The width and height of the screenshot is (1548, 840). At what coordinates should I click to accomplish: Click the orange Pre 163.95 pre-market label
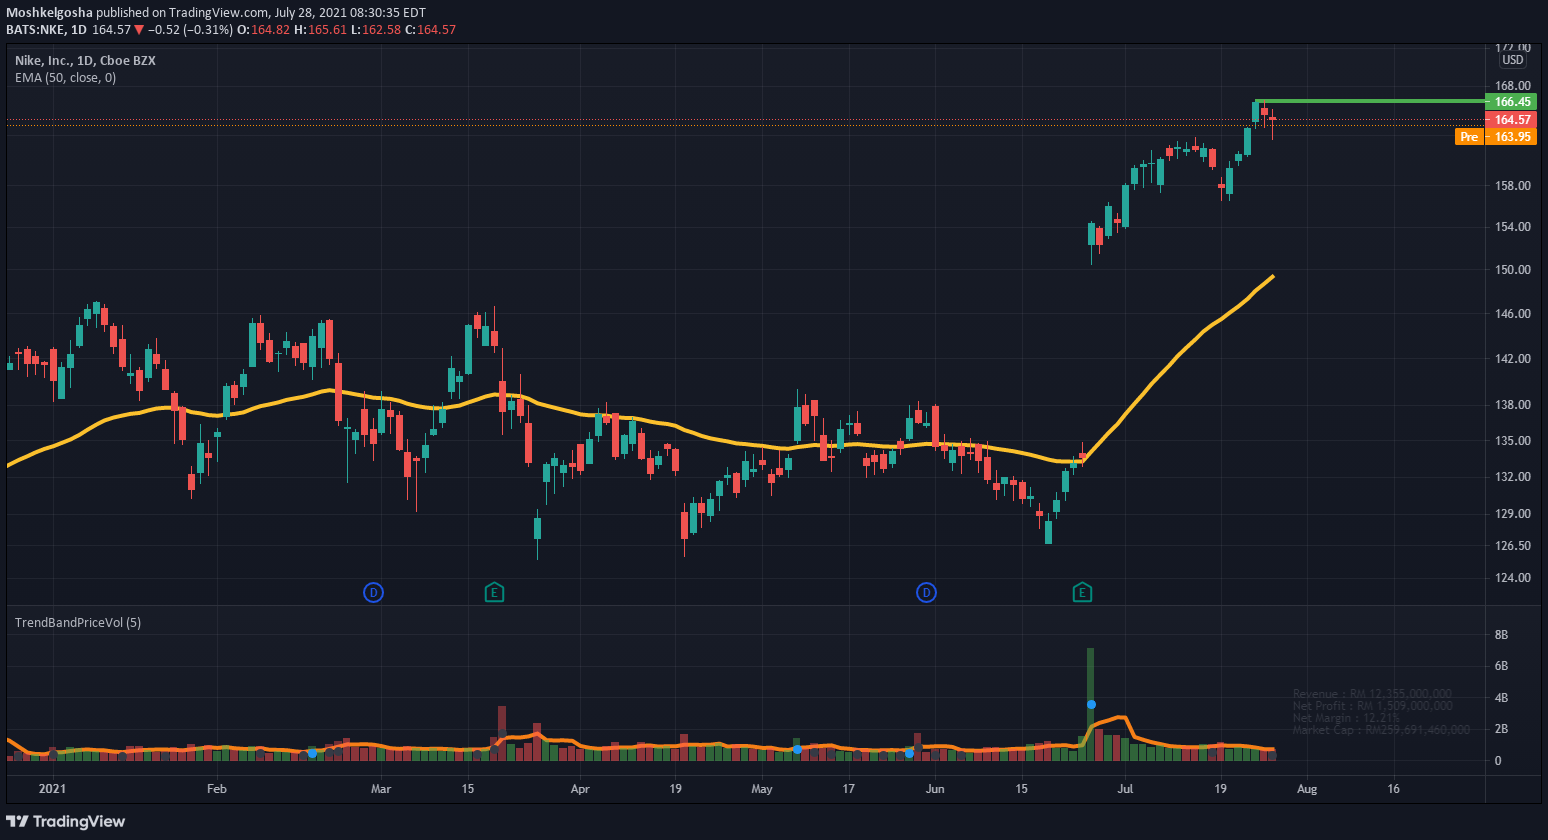(x=1496, y=137)
